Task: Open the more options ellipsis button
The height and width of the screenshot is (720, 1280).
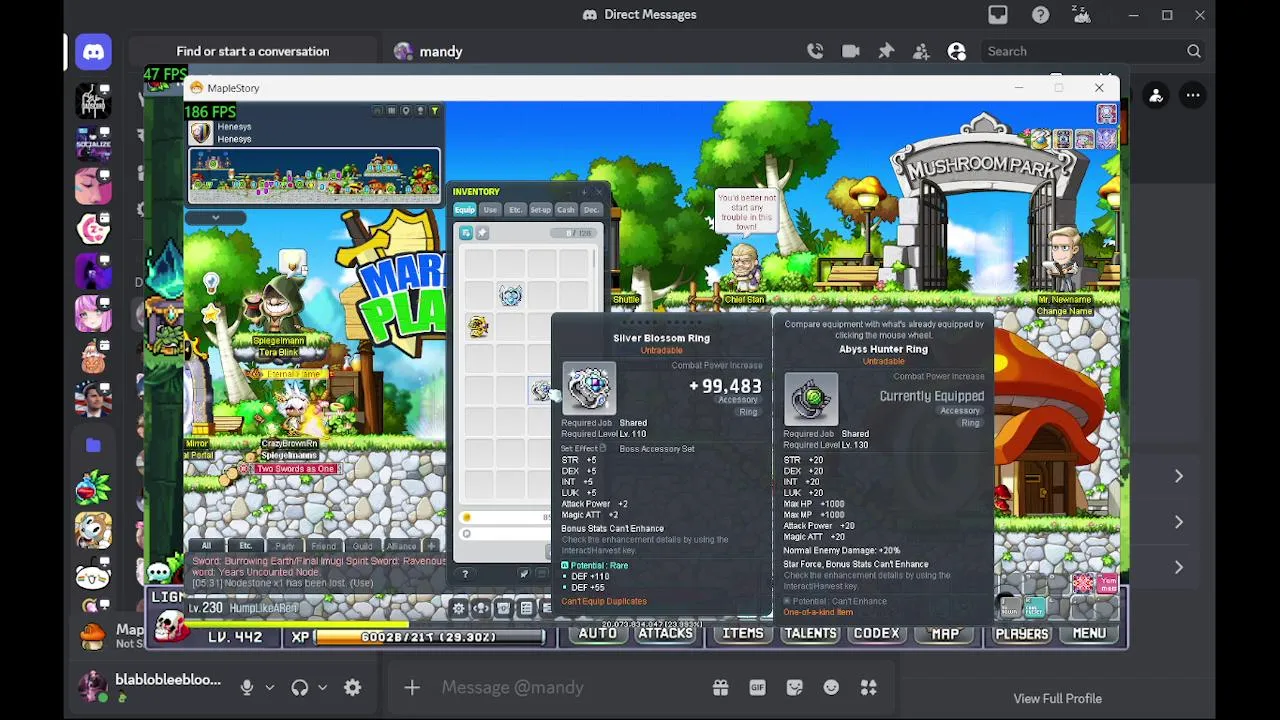Action: (1193, 96)
